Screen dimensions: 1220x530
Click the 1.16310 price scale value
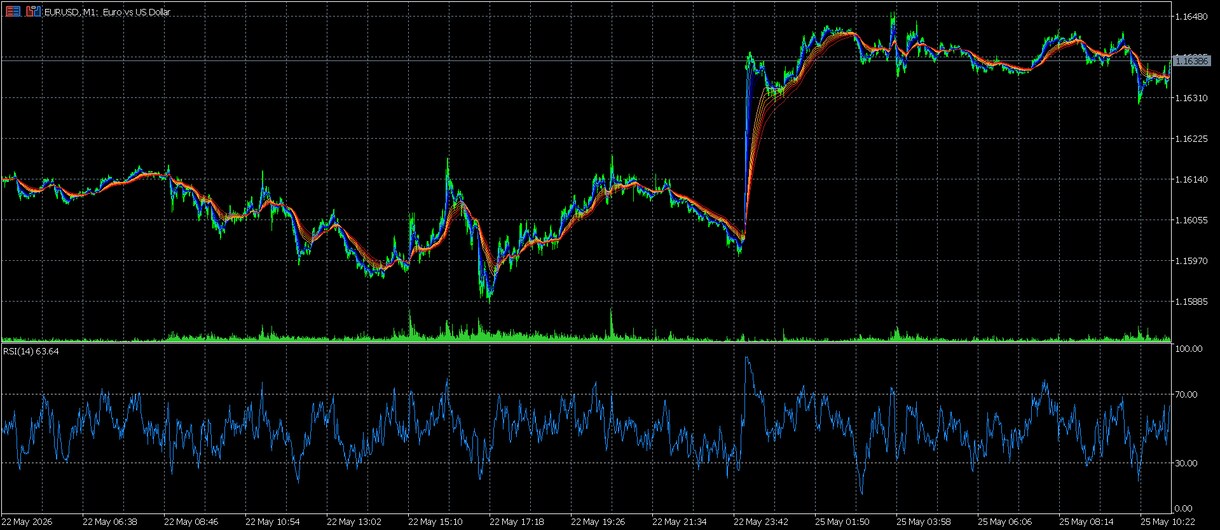(1192, 98)
